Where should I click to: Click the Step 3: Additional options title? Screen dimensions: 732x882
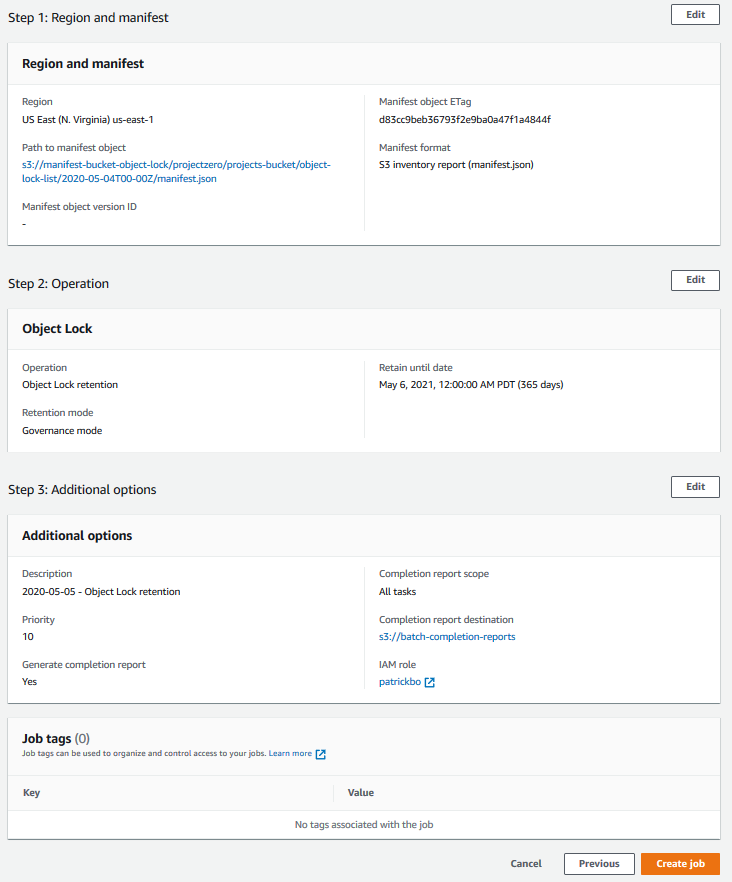(82, 489)
